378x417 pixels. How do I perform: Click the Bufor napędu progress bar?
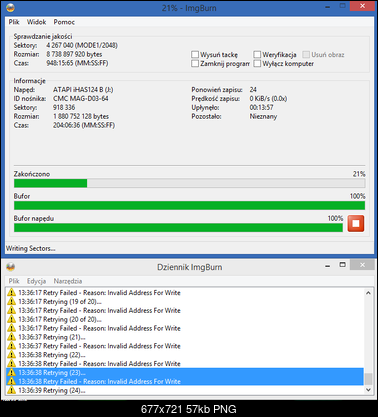[x=178, y=227]
